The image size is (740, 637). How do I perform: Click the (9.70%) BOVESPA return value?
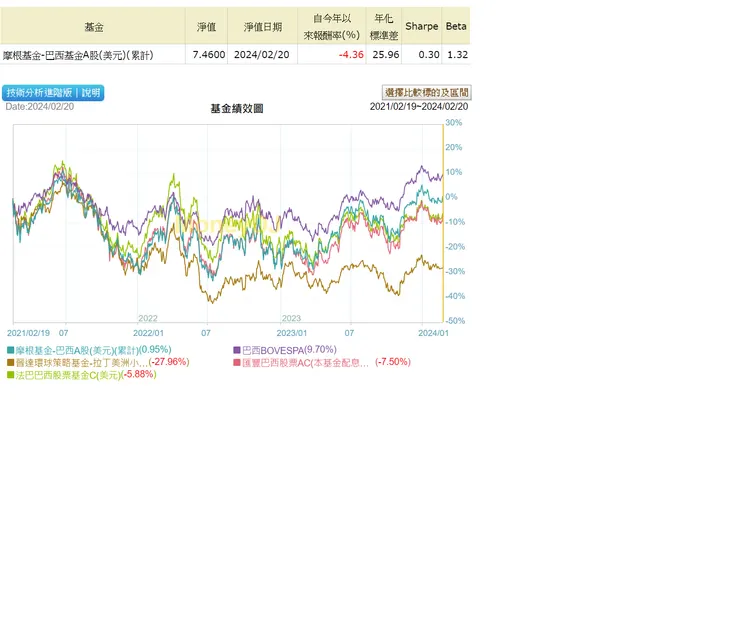[320, 350]
